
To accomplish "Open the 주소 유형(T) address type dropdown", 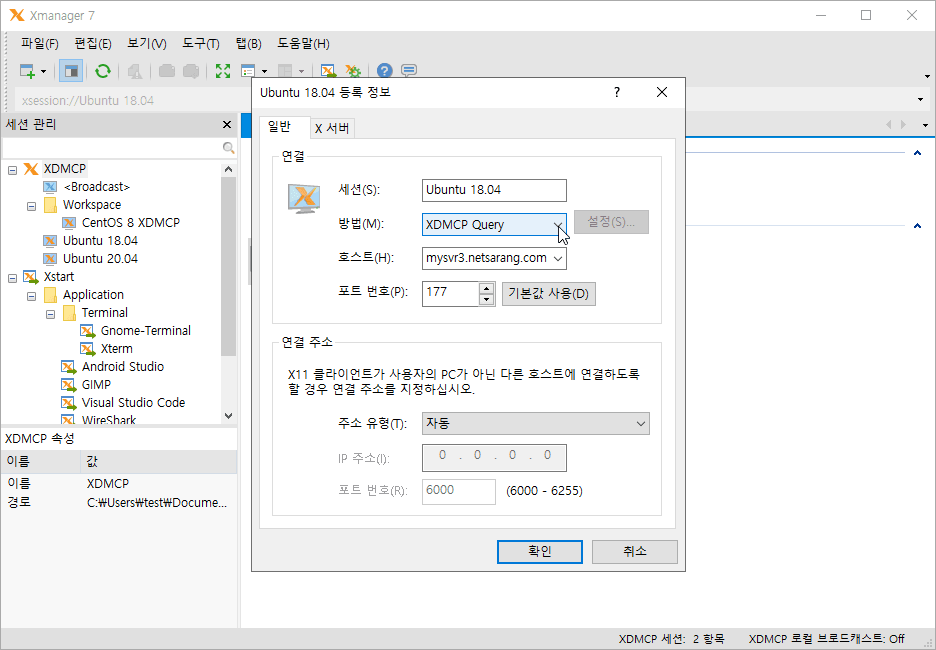I will point(641,424).
